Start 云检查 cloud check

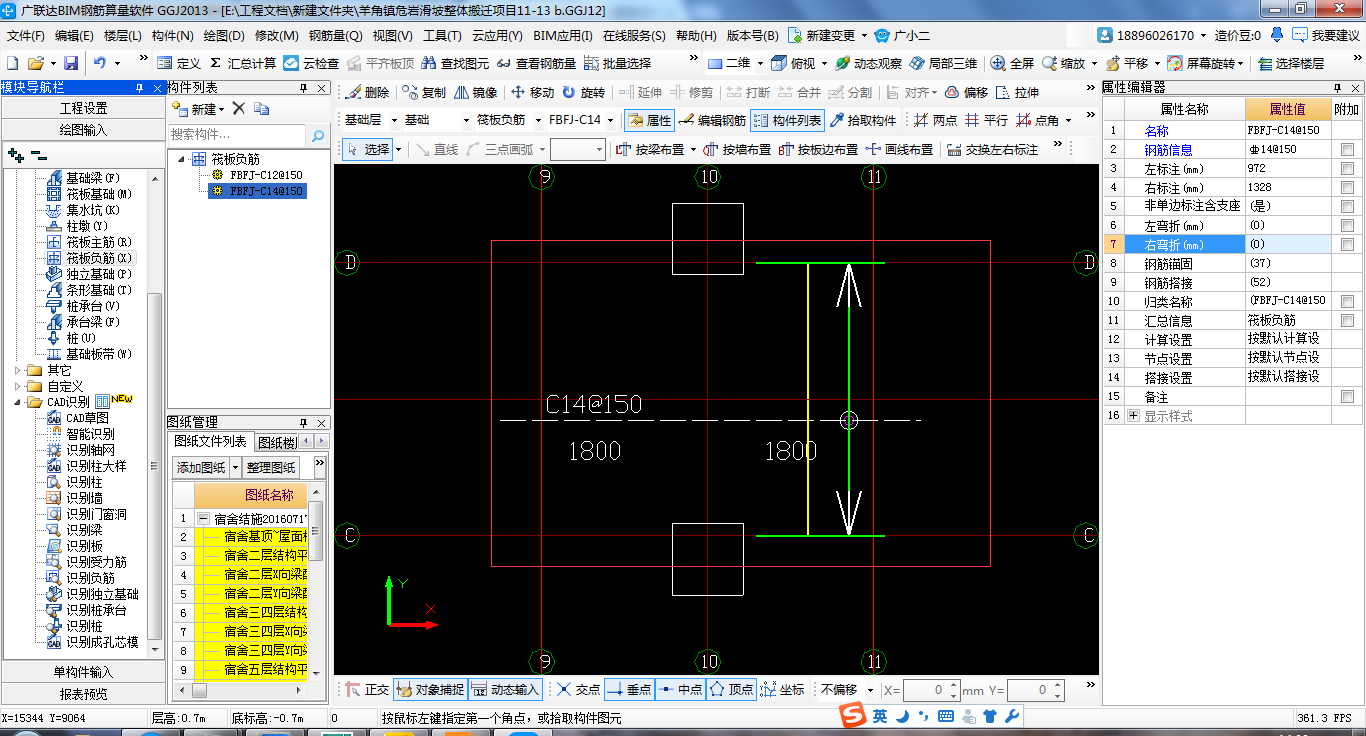pos(311,63)
